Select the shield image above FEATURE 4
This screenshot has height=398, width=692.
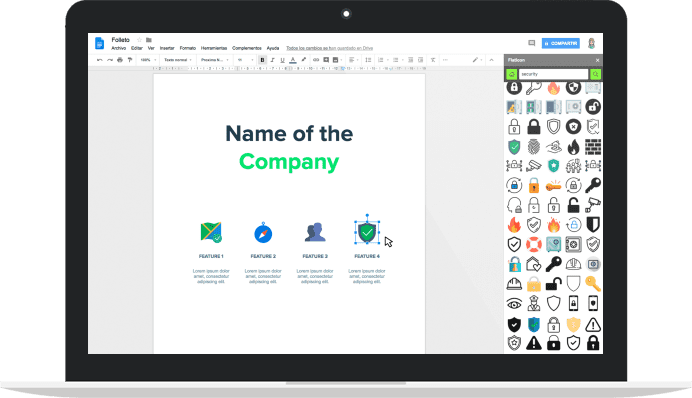click(367, 232)
